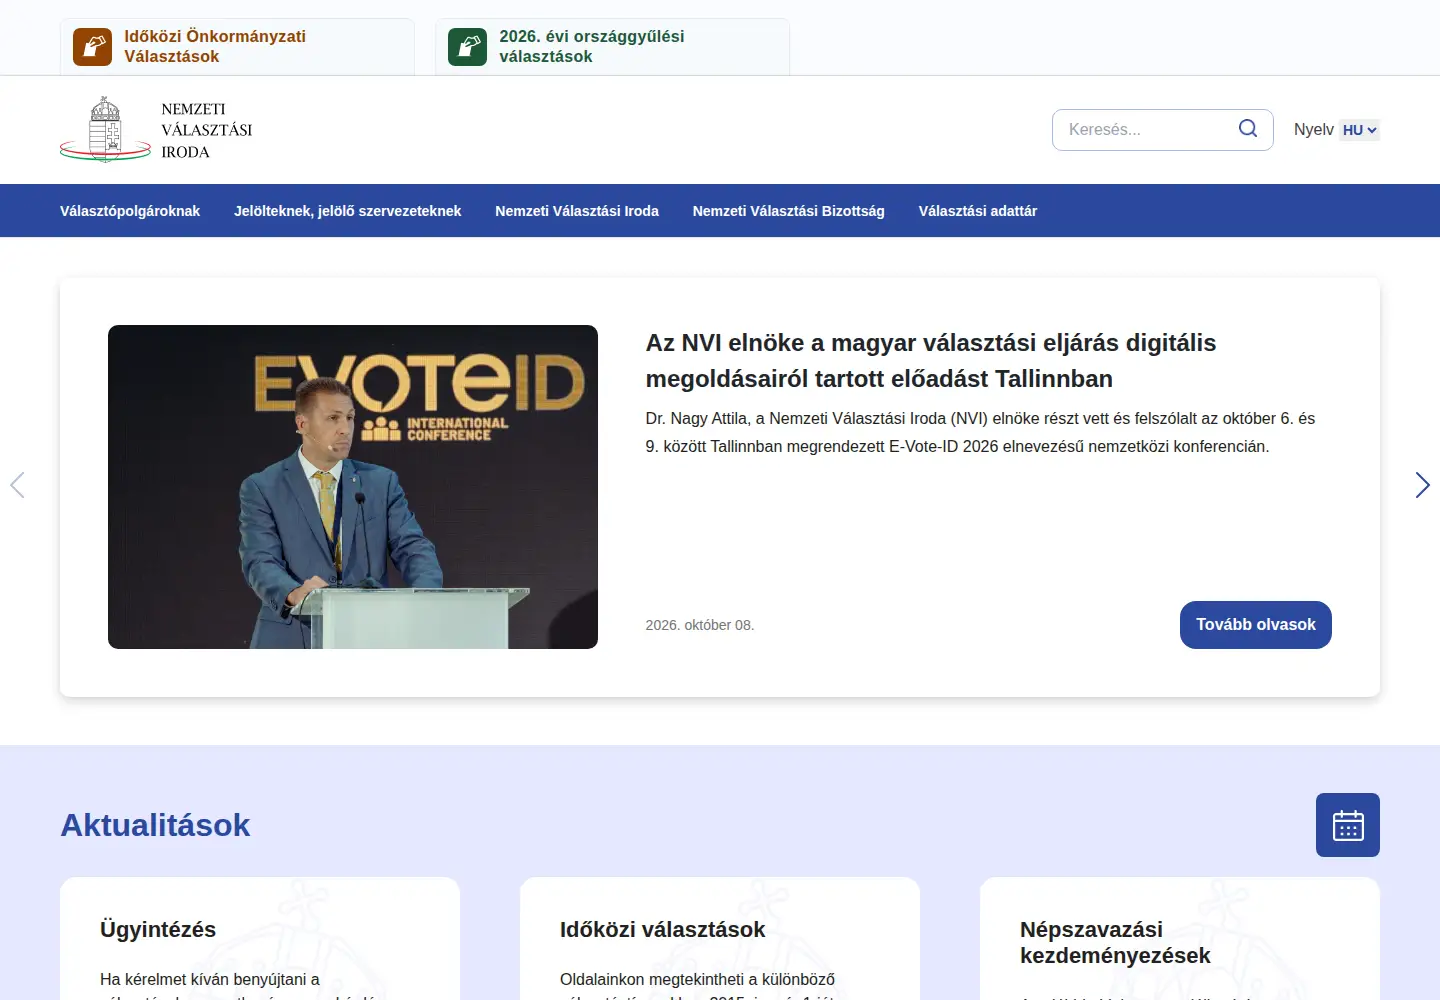Click the Aktualitások heading
1440x1000 pixels.
coord(155,825)
